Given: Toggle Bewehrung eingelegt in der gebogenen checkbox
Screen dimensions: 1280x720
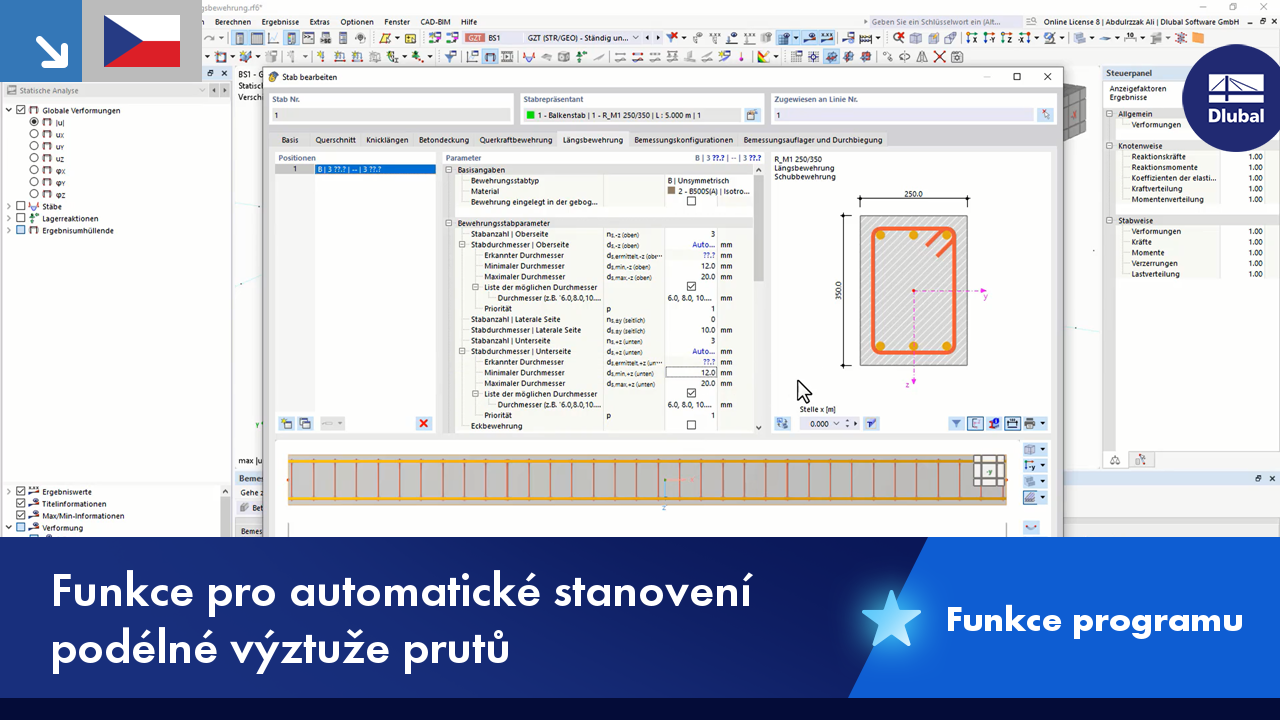Looking at the screenshot, I should click(691, 201).
